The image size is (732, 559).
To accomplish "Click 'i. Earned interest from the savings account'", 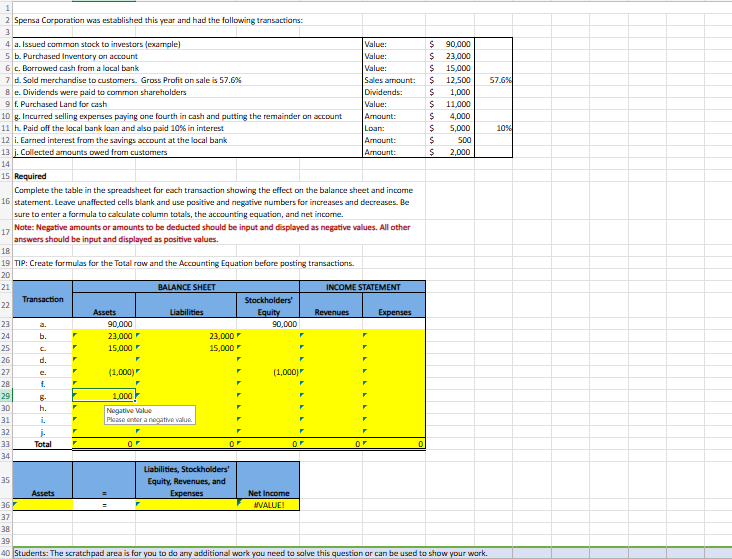I will pos(120,140).
